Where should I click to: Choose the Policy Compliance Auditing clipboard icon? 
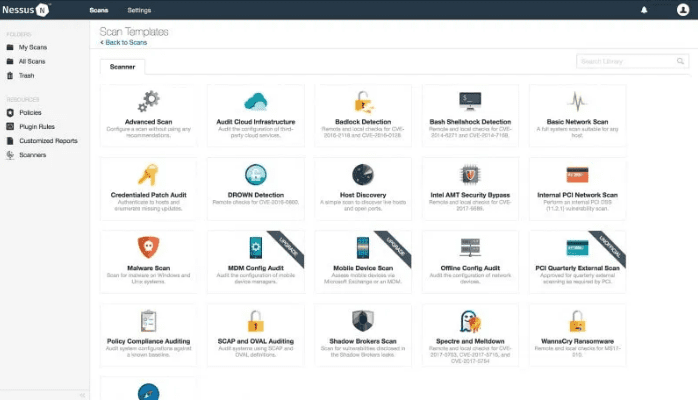pyautogui.click(x=148, y=321)
